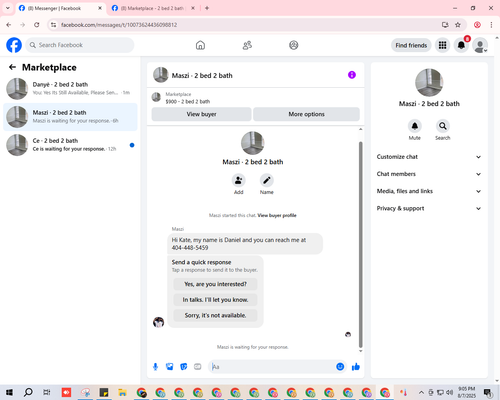Open Task View on the taskbar
The width and height of the screenshot is (500, 400).
47,392
